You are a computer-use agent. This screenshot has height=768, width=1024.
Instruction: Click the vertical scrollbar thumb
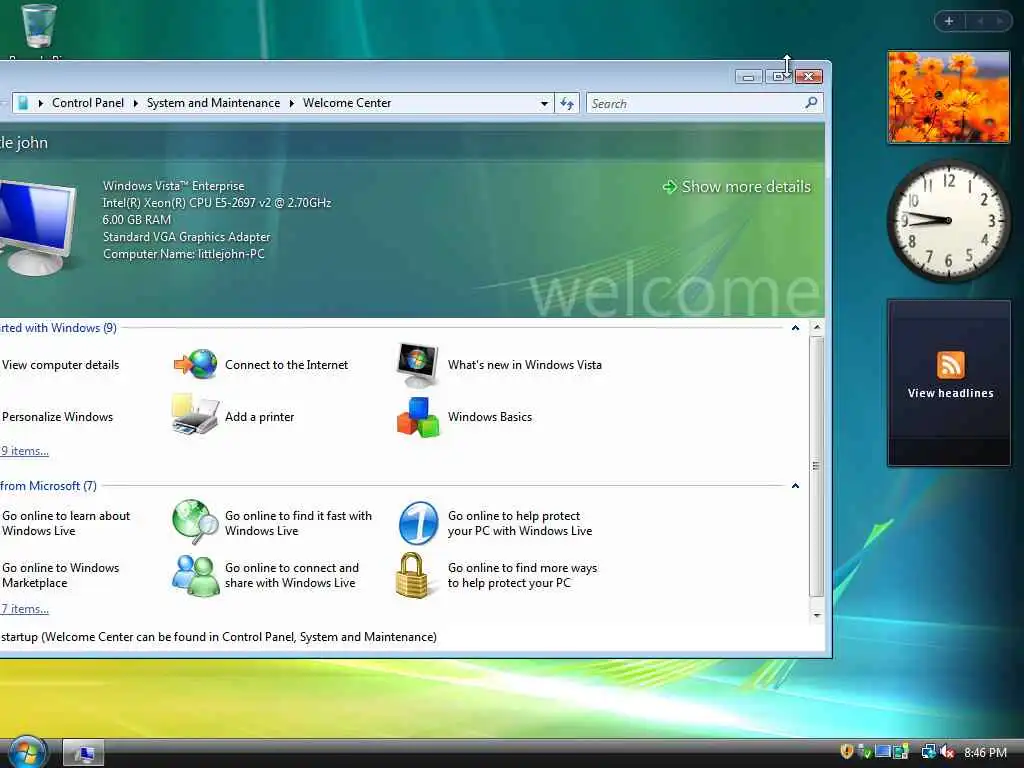pos(816,466)
